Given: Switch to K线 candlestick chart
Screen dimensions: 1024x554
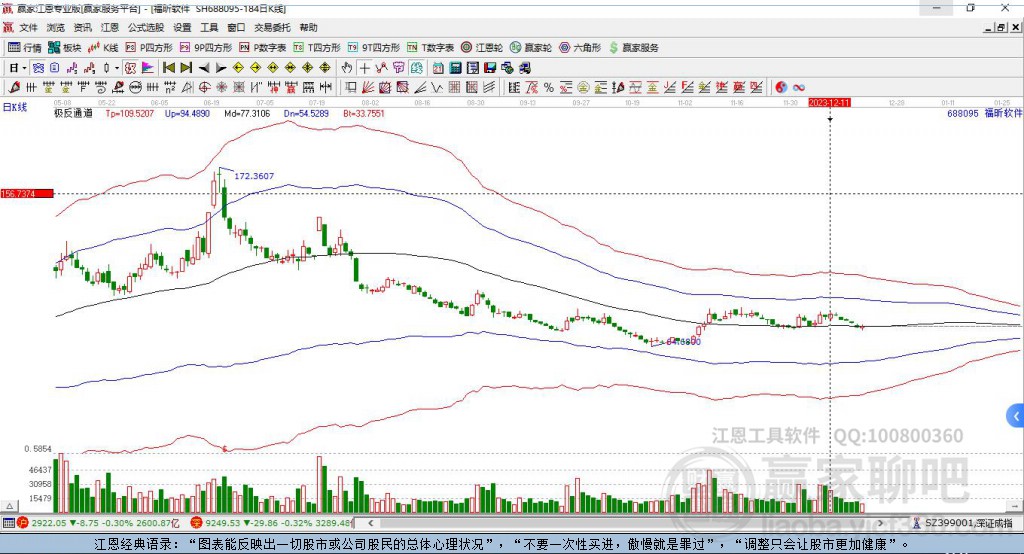Looking at the screenshot, I should click(103, 48).
